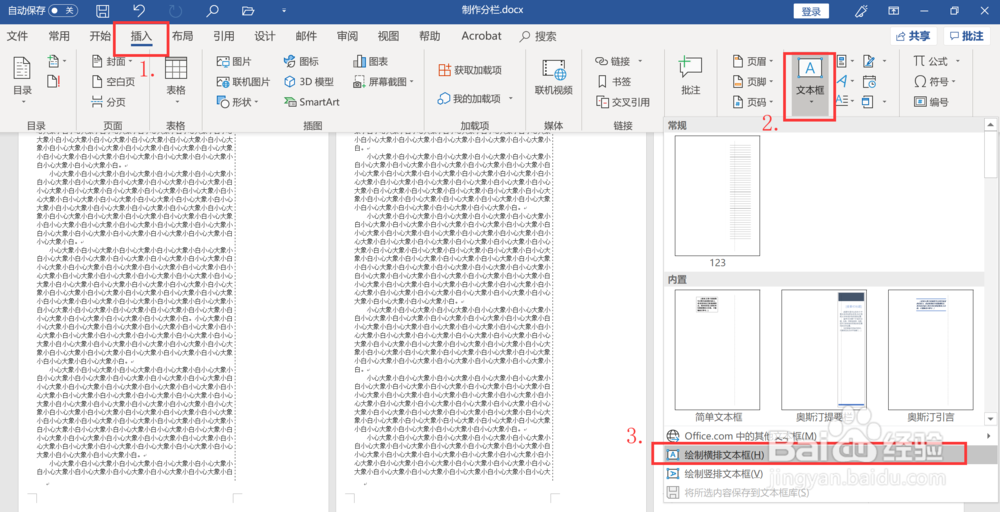Open the 文件 menu tab
This screenshot has width=1000, height=512.
[x=17, y=36]
